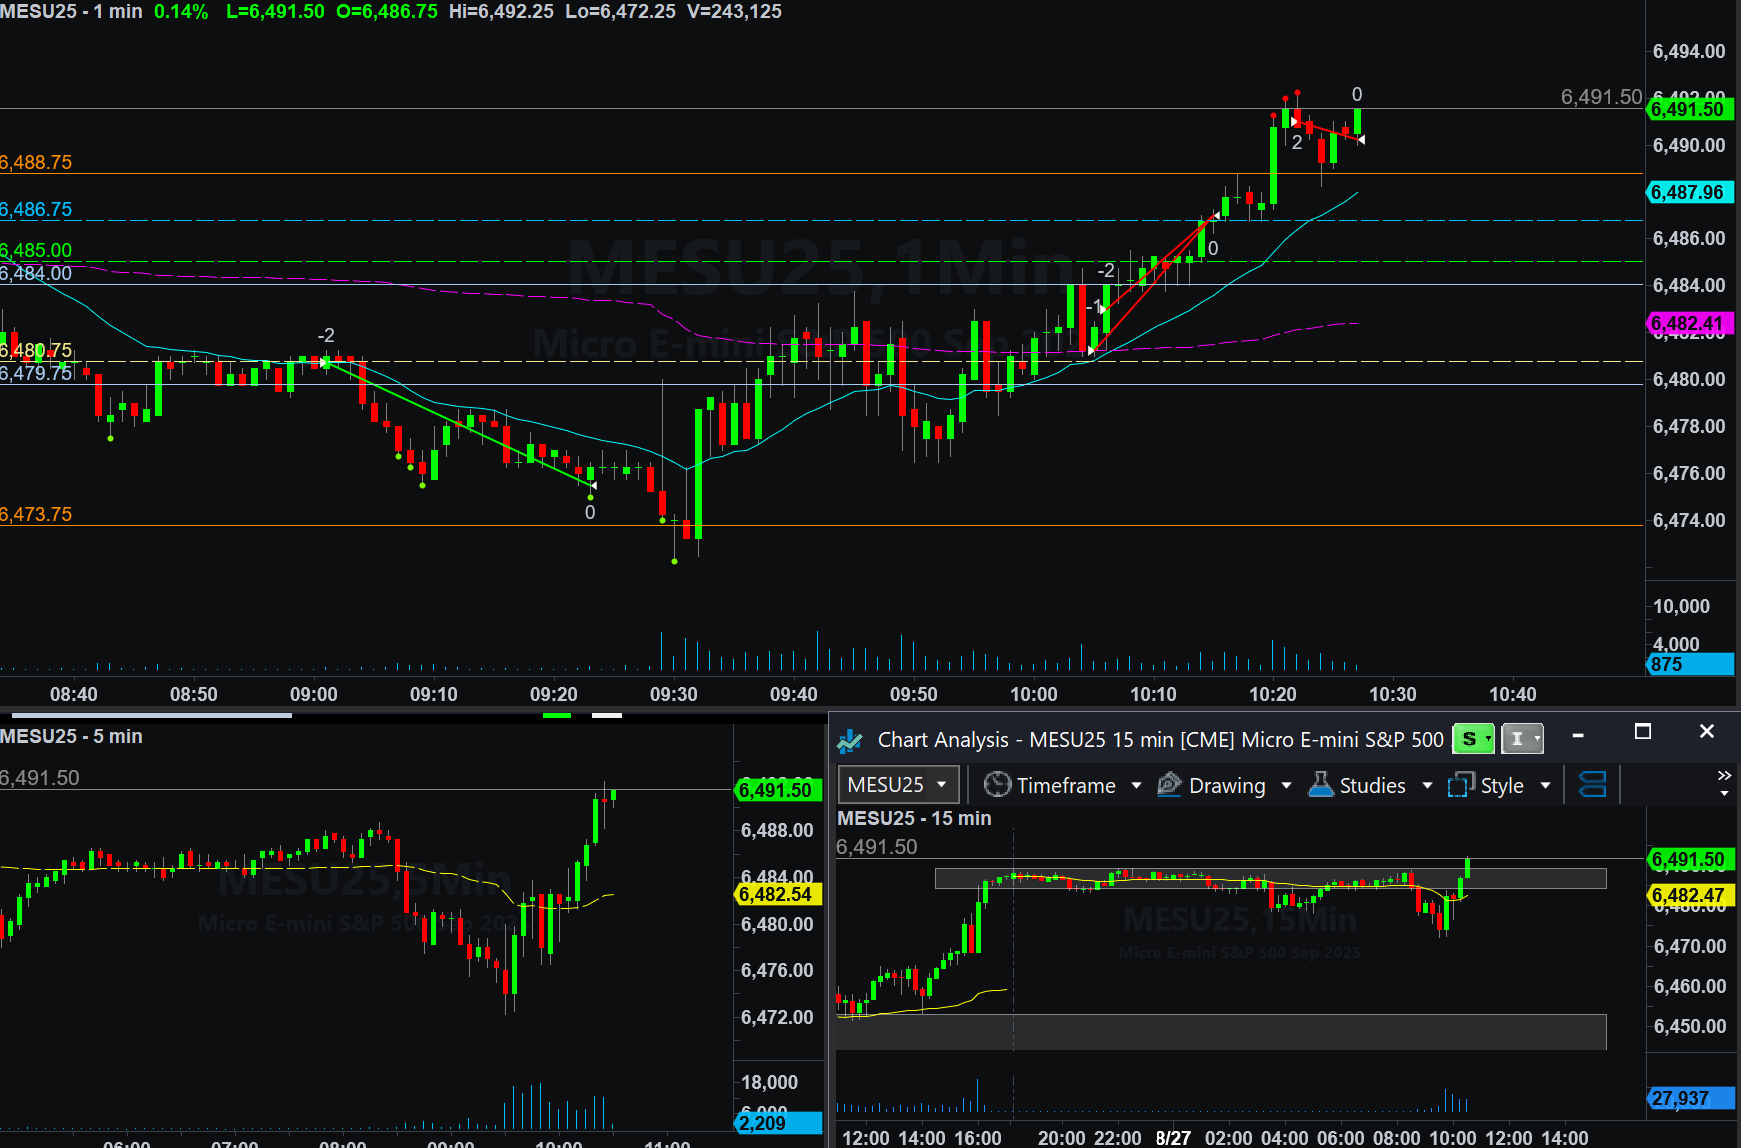Click the blue stacked-panels icon in toolbar
The width and height of the screenshot is (1741, 1148).
point(1592,785)
